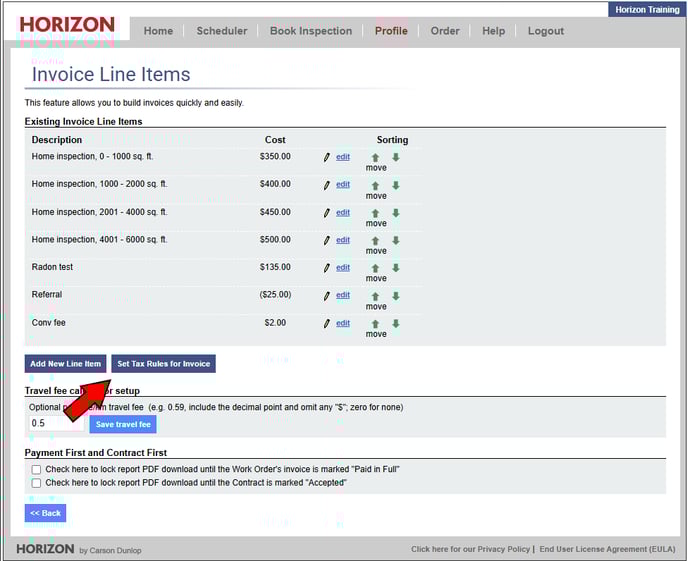Move down Home inspection 0 - 1000 item

pos(396,157)
